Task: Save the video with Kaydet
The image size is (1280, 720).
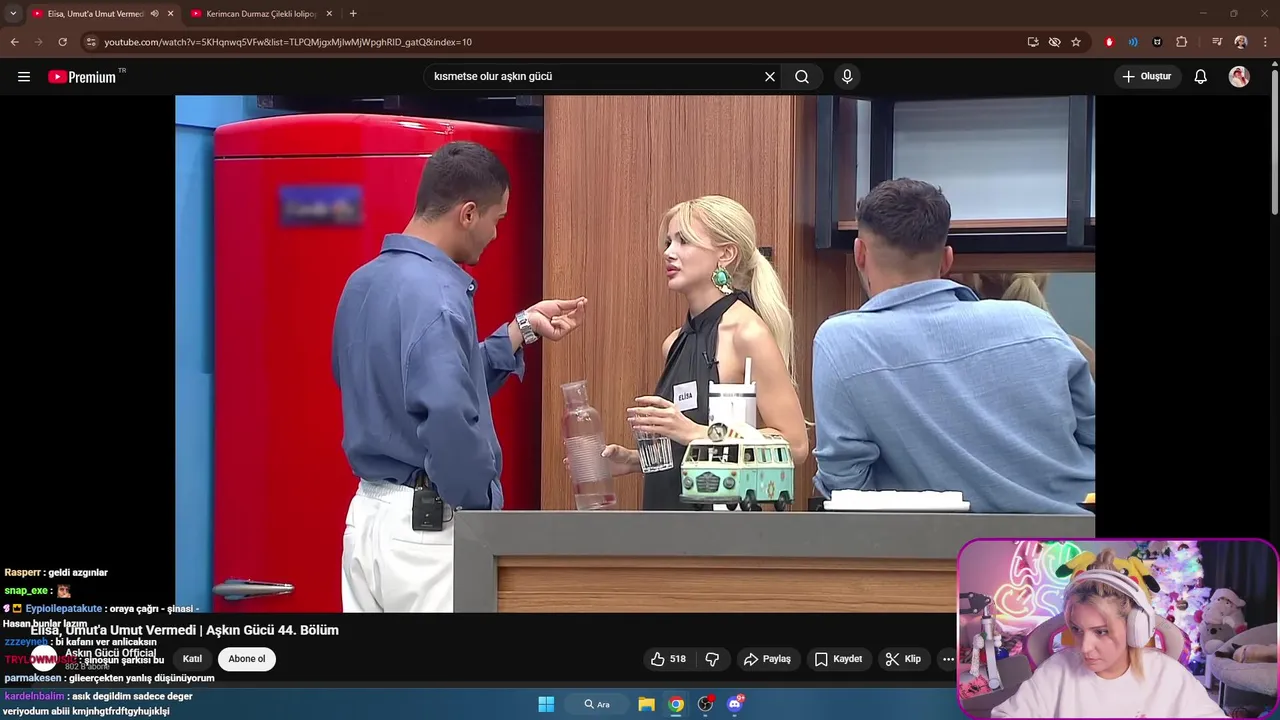Action: pos(838,659)
